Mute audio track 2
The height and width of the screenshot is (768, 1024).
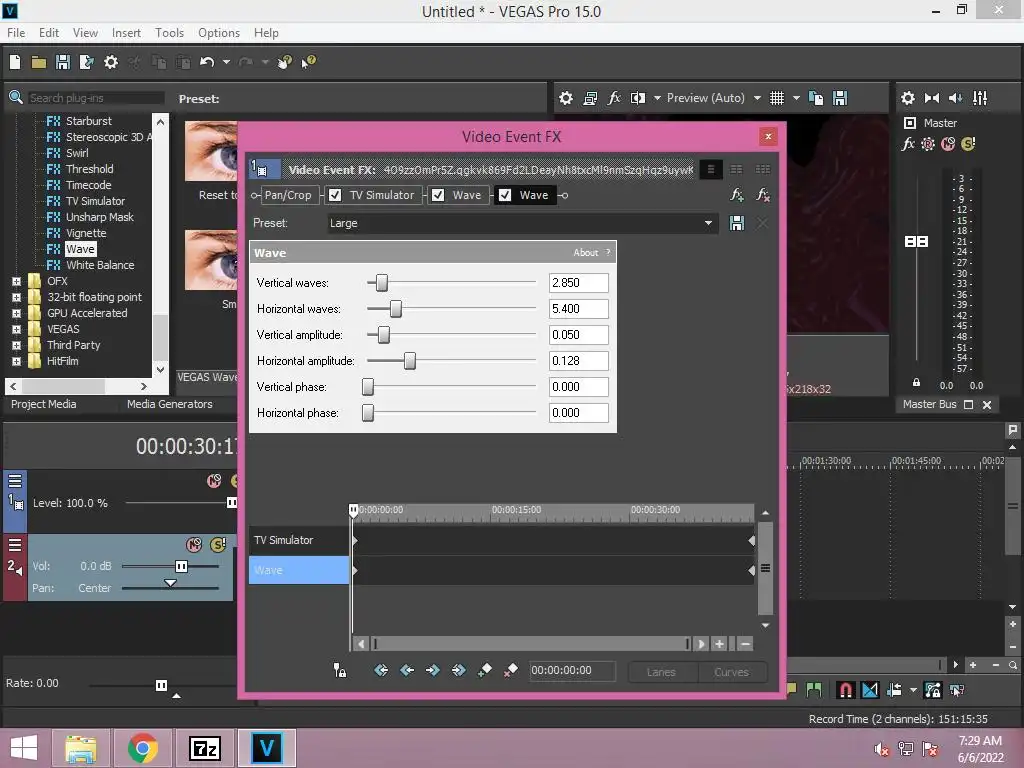tap(194, 545)
